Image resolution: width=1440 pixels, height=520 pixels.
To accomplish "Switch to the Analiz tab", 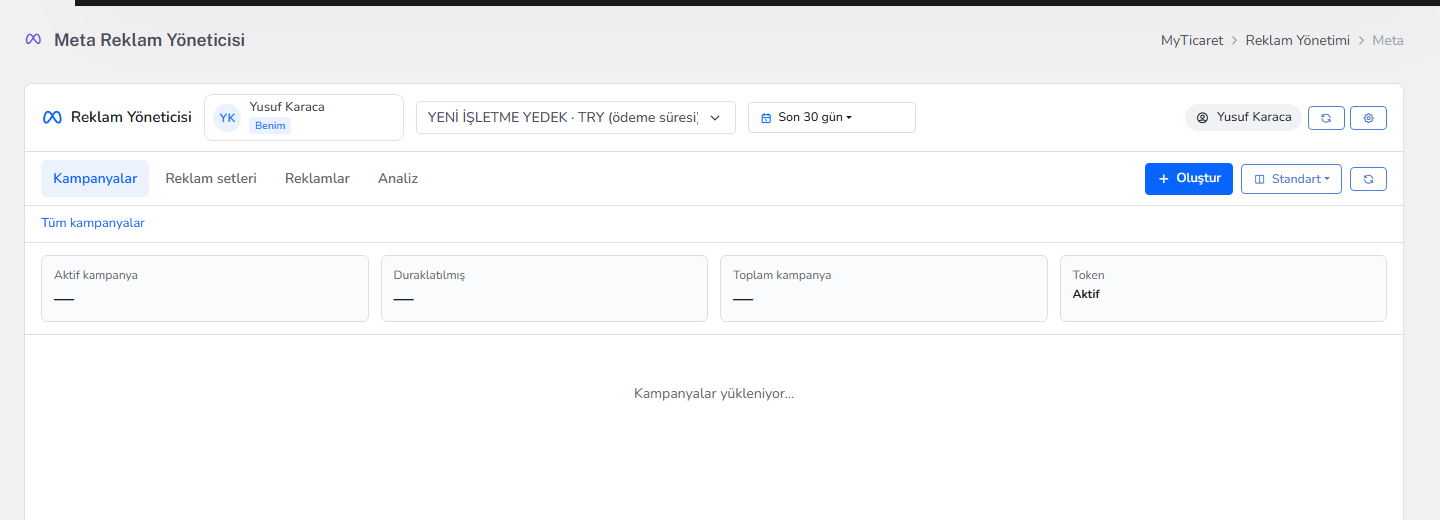I will click(x=398, y=179).
